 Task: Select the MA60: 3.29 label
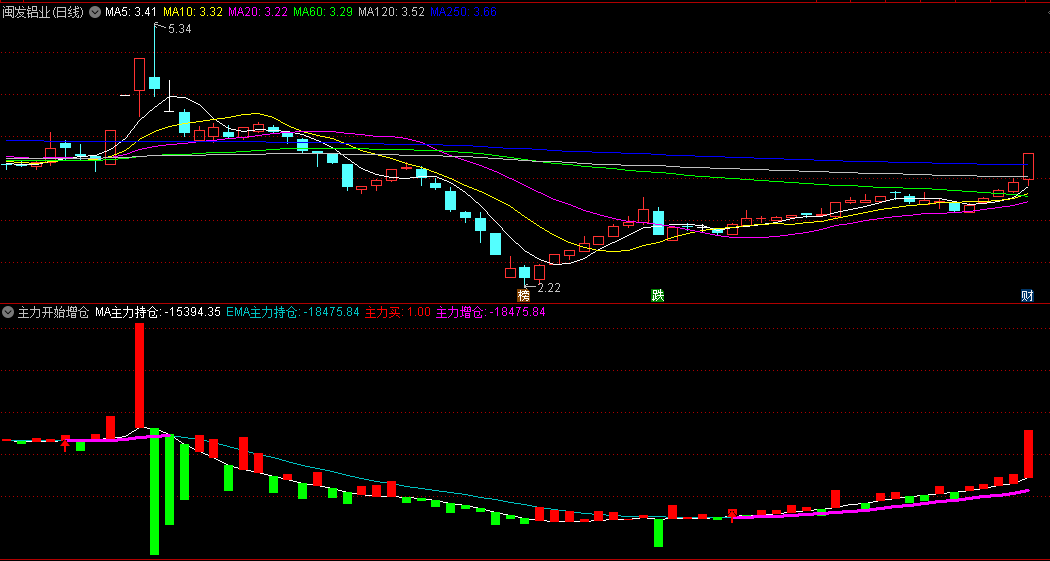point(323,12)
